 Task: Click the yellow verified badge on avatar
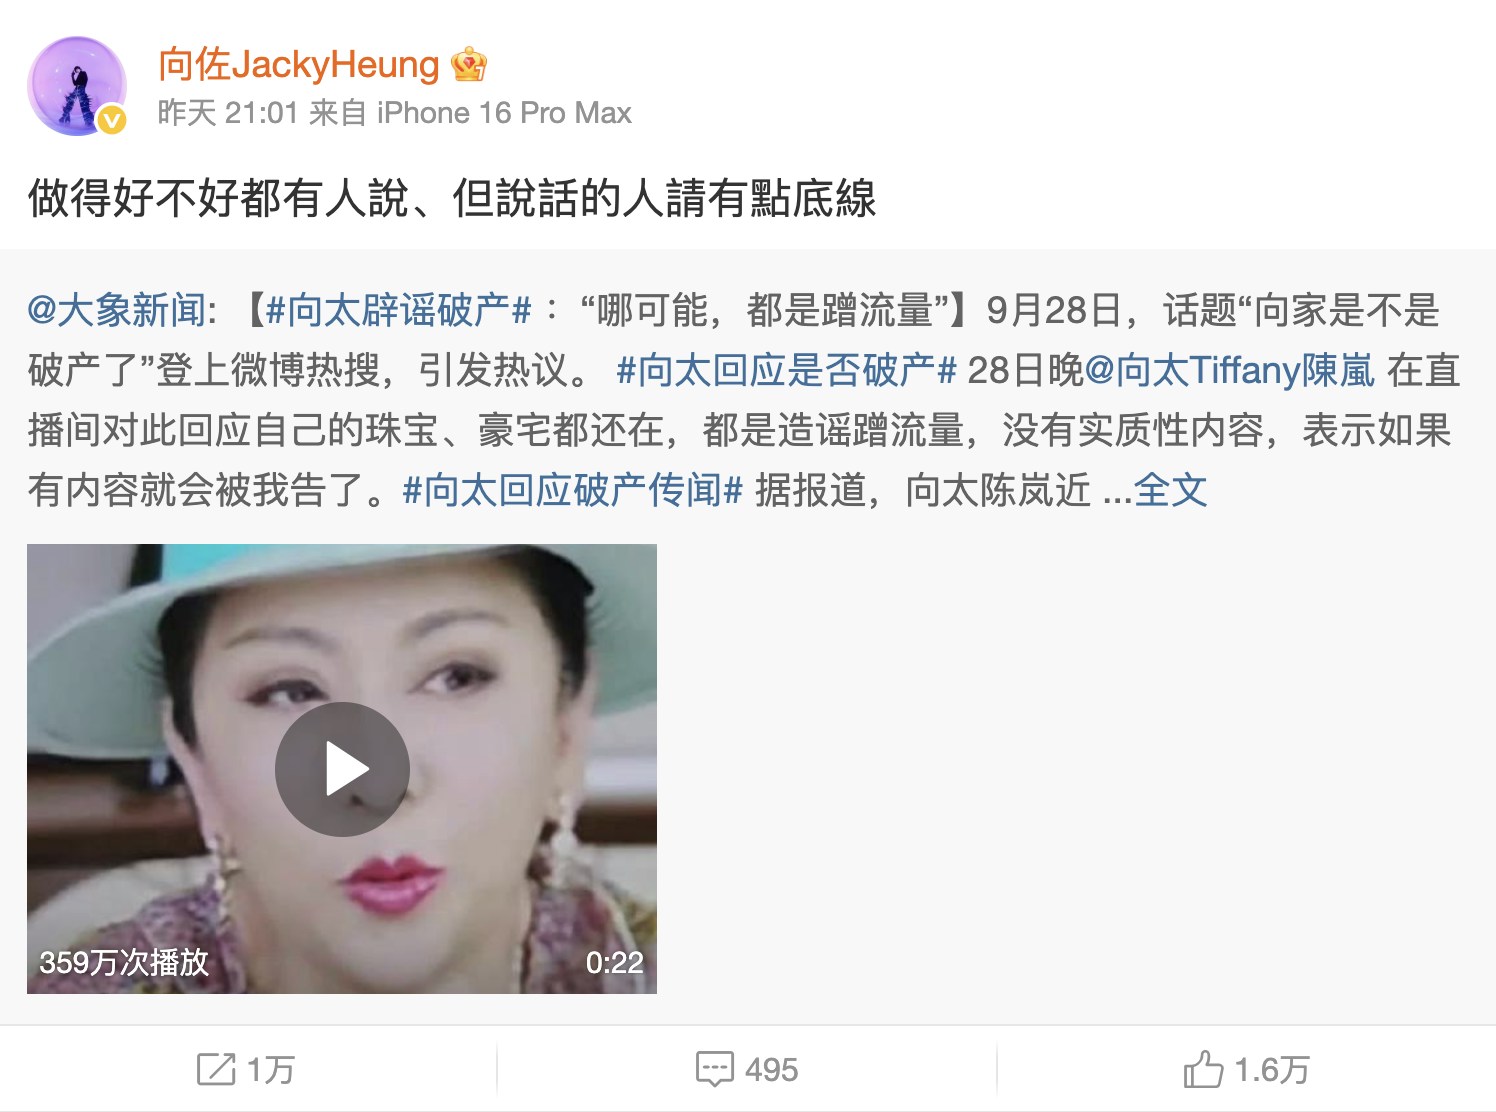[112, 120]
